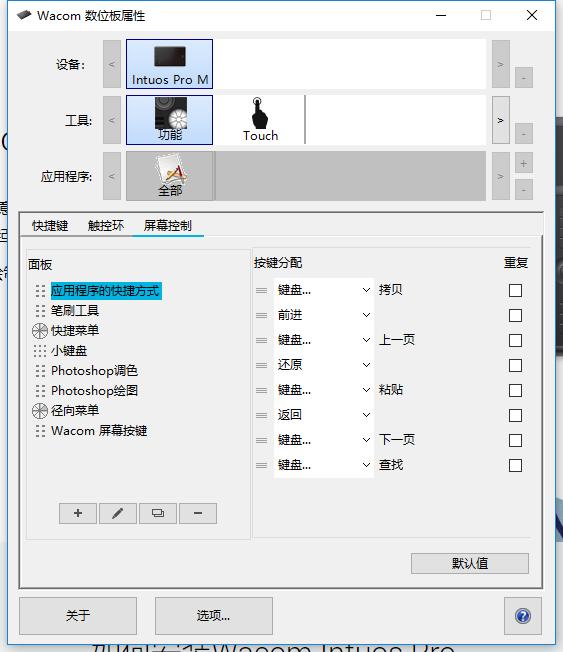Click the right arrow of the tool row
563x652 pixels.
501,120
